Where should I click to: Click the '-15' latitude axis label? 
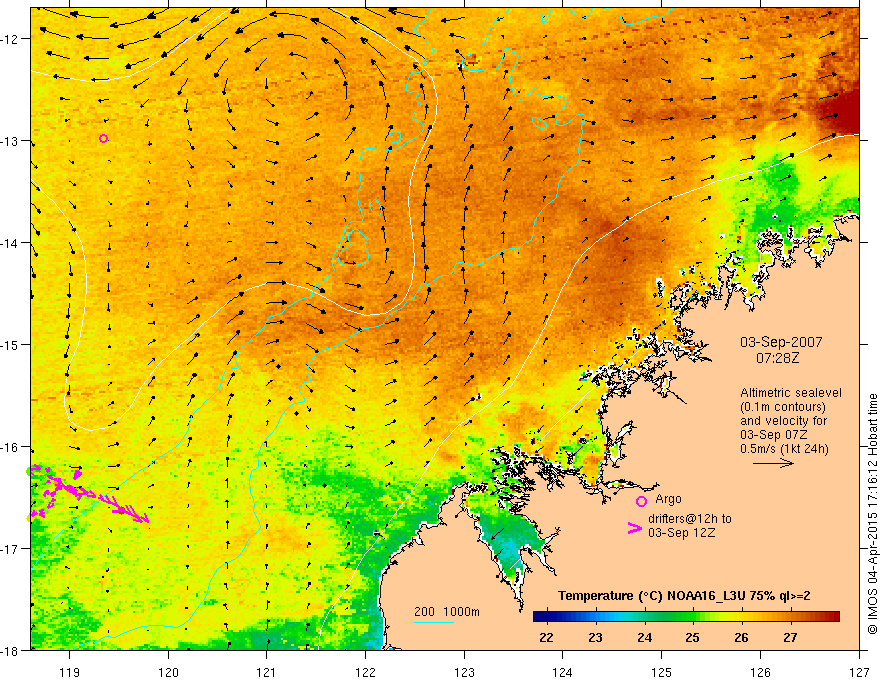[11, 344]
